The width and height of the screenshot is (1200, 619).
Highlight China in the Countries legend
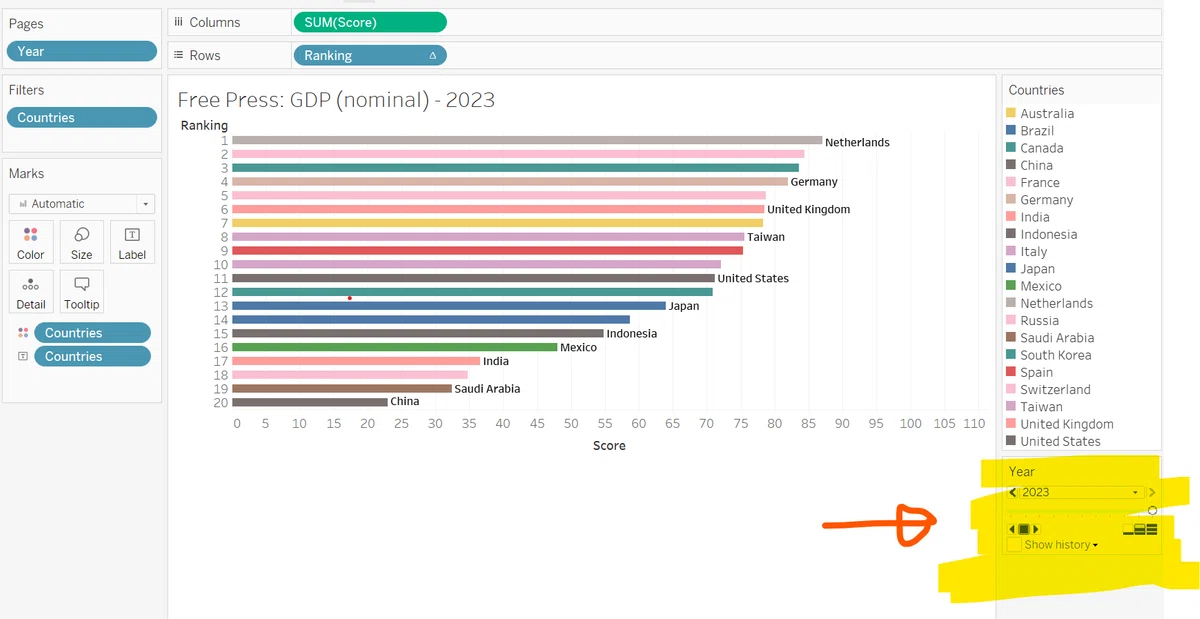point(1036,165)
